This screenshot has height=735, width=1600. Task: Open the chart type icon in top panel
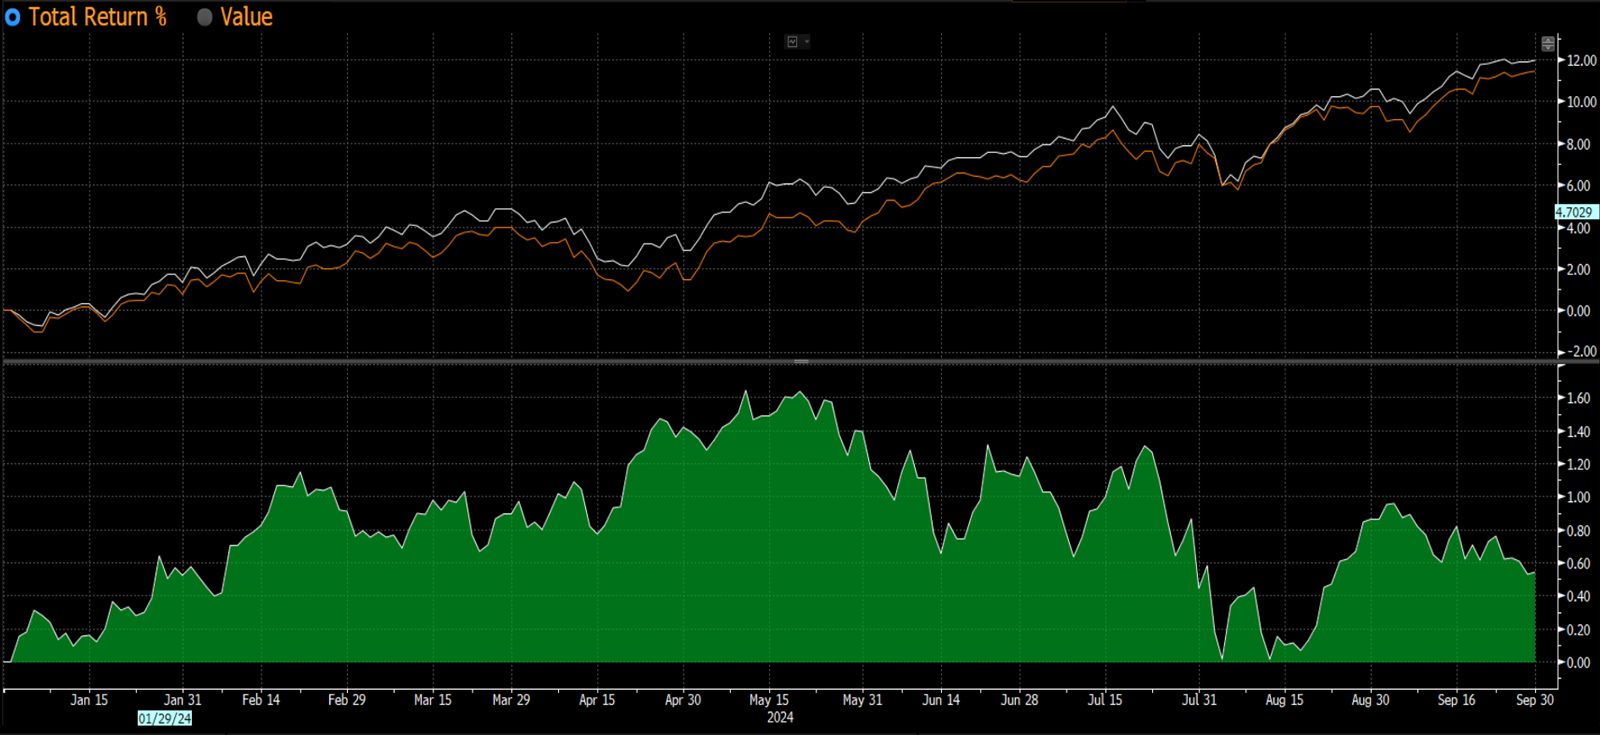click(x=793, y=42)
